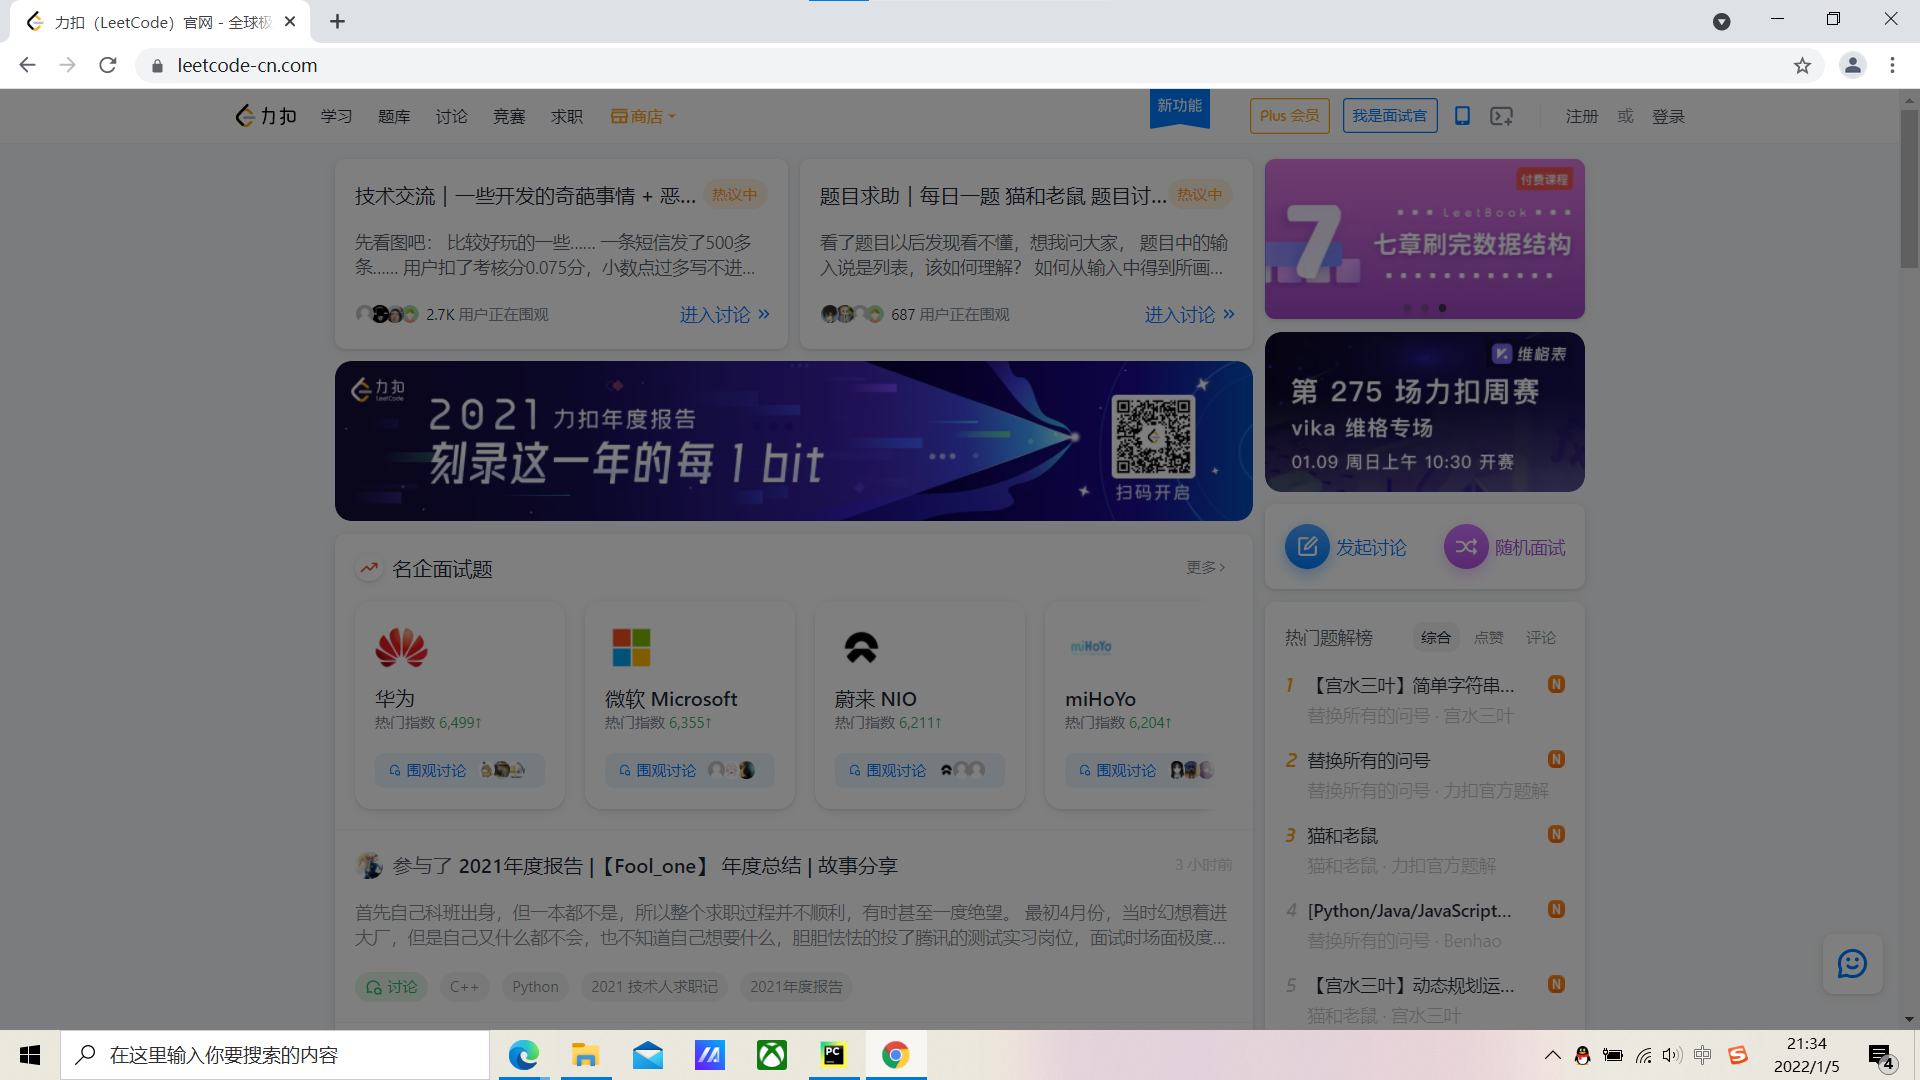Viewport: 1920px width, 1080px height.
Task: Show hidden system tray icons
Action: point(1552,1055)
